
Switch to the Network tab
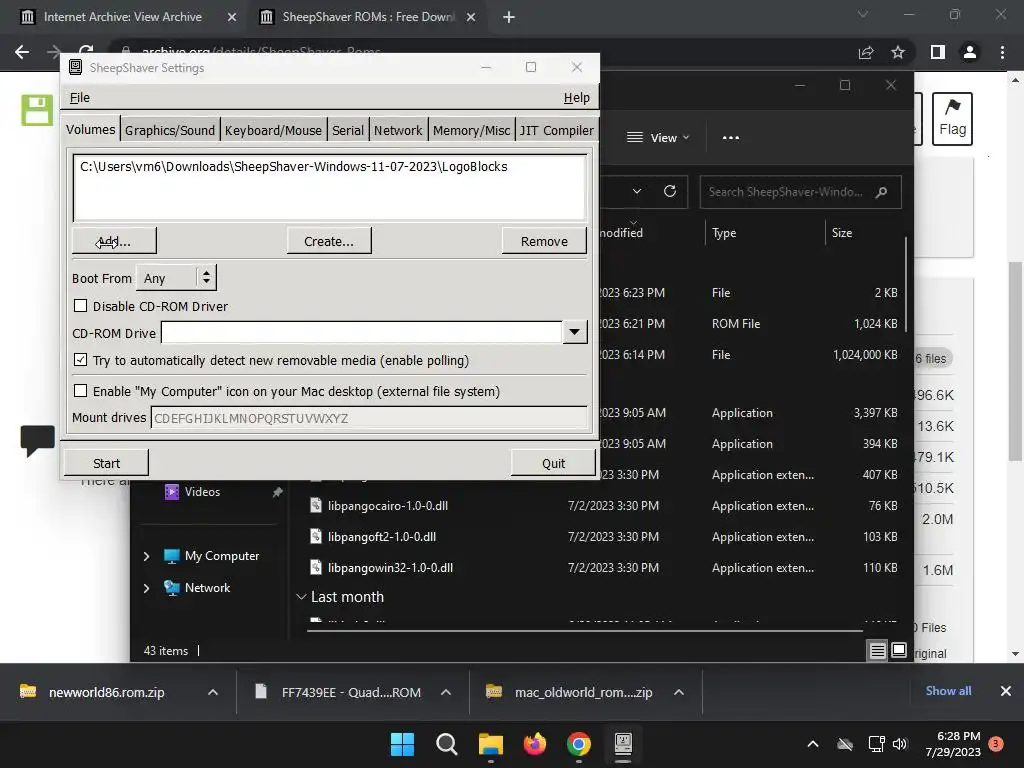[x=398, y=130]
